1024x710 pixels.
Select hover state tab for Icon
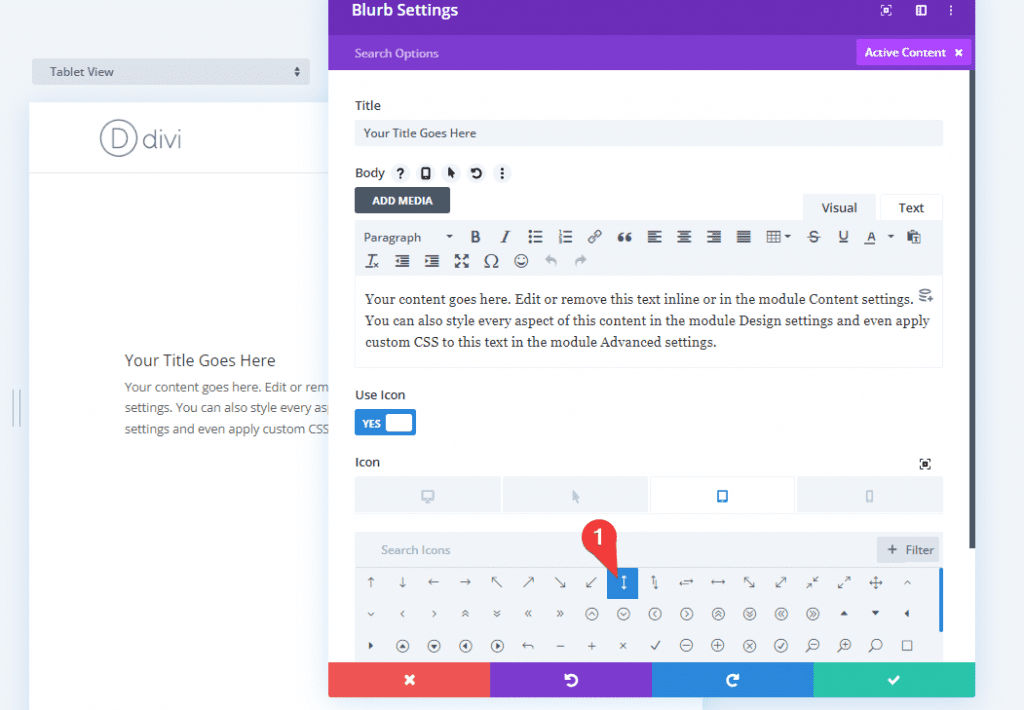(x=575, y=496)
